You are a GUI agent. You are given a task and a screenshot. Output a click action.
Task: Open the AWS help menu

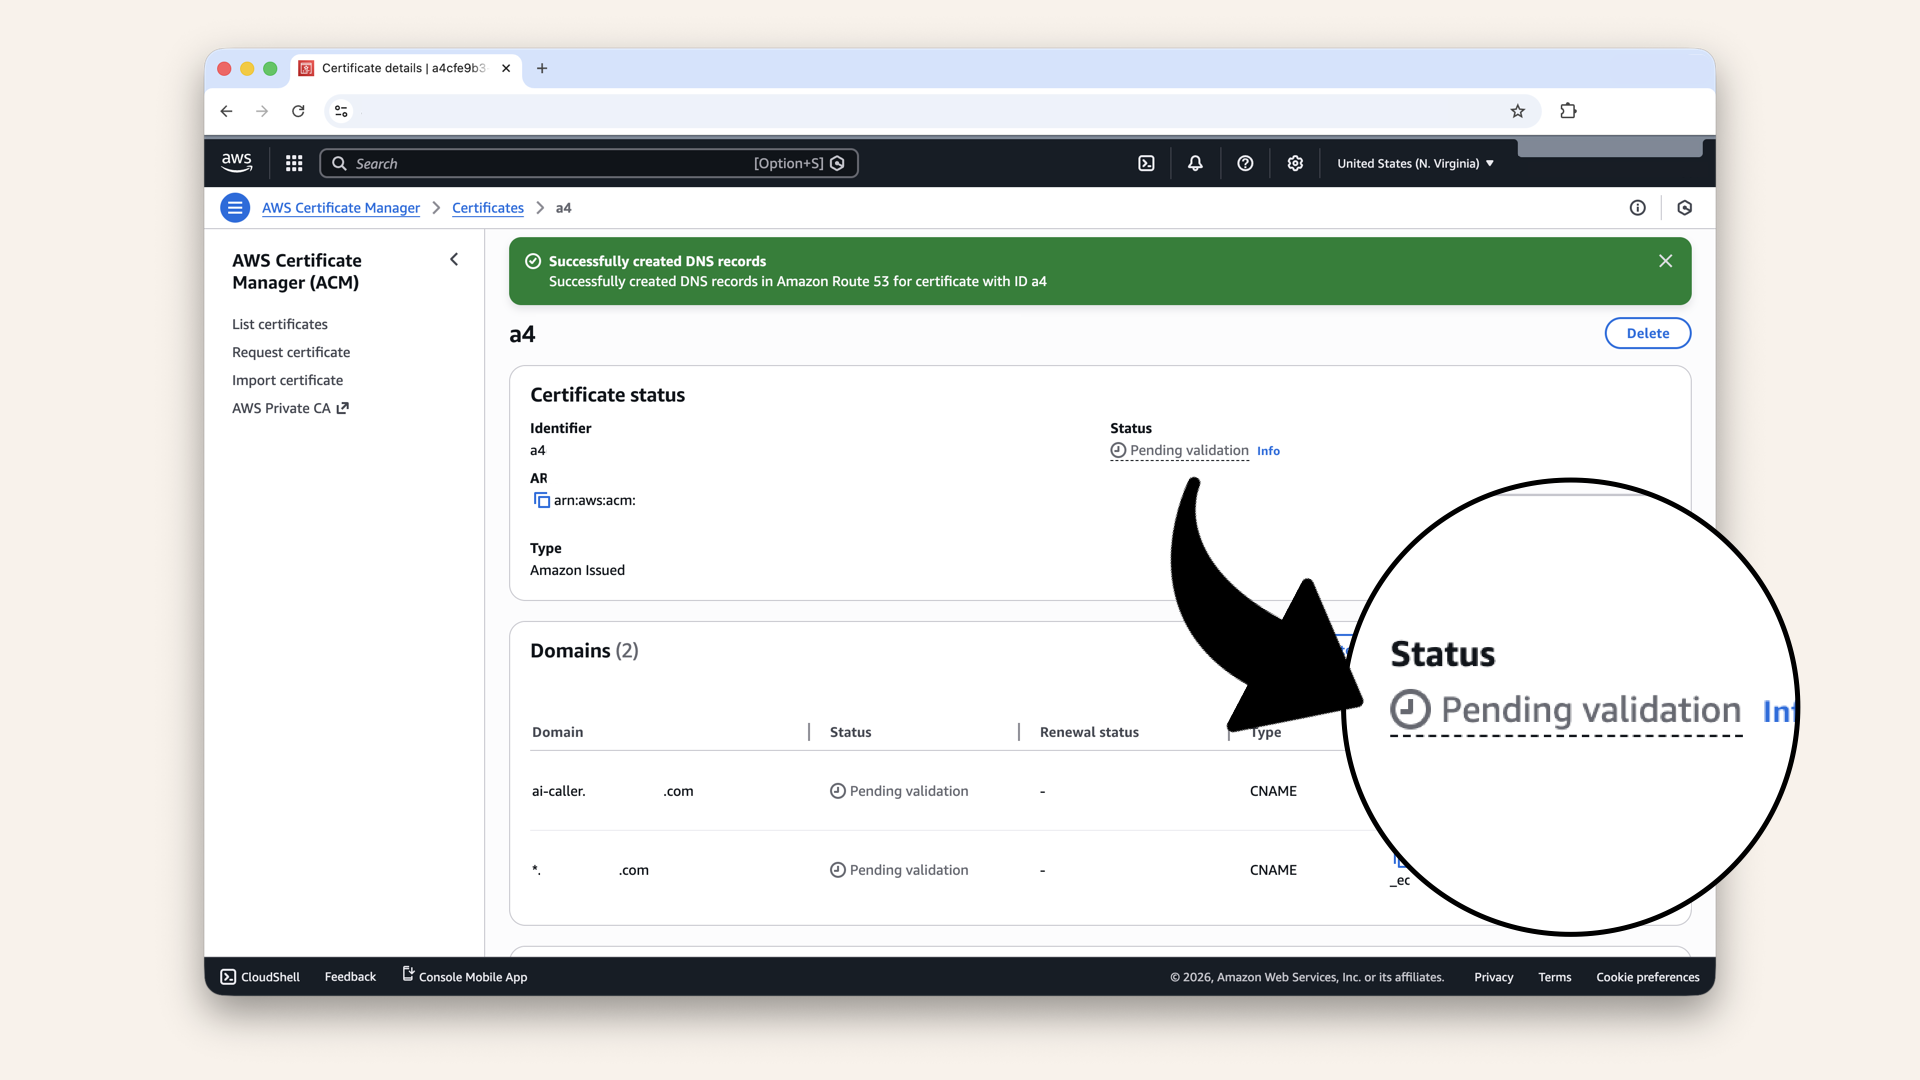tap(1245, 163)
